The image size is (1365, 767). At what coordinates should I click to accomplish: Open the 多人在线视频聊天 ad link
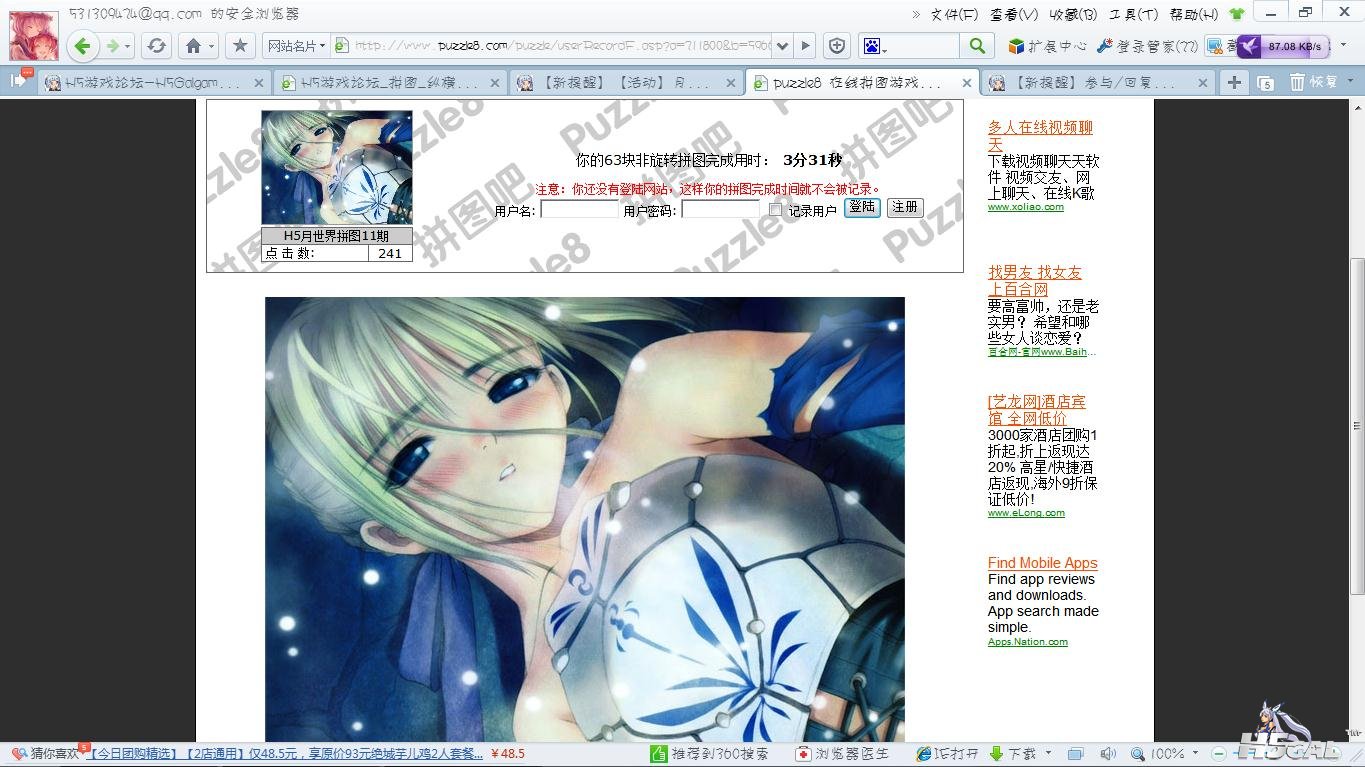pyautogui.click(x=1040, y=136)
